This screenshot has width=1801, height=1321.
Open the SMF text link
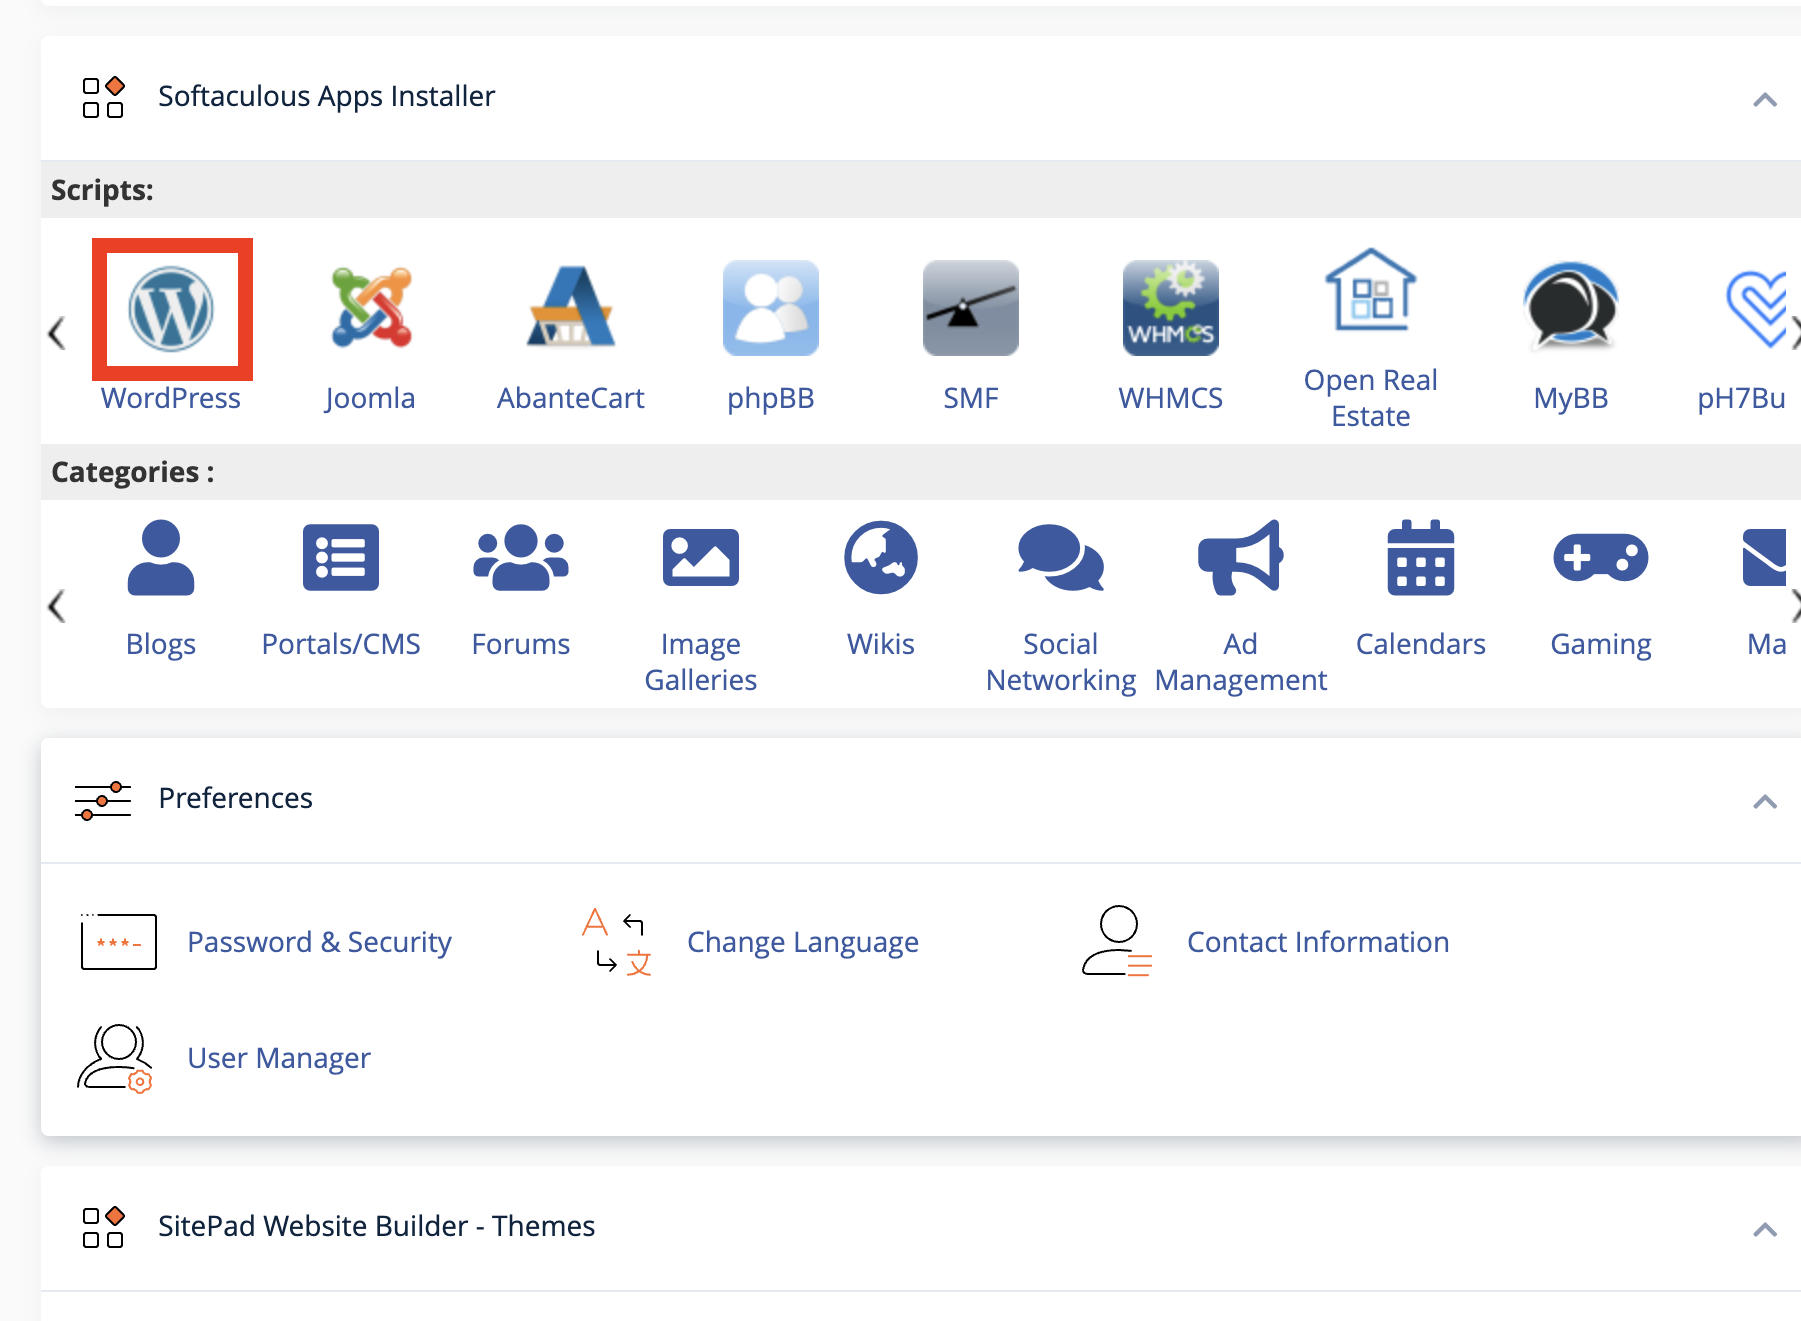(x=971, y=398)
